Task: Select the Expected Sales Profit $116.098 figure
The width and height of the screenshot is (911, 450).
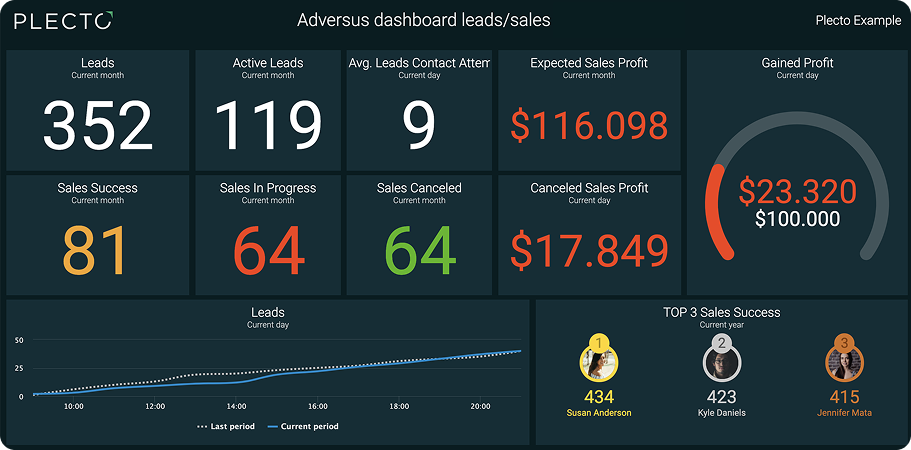Action: 589,126
